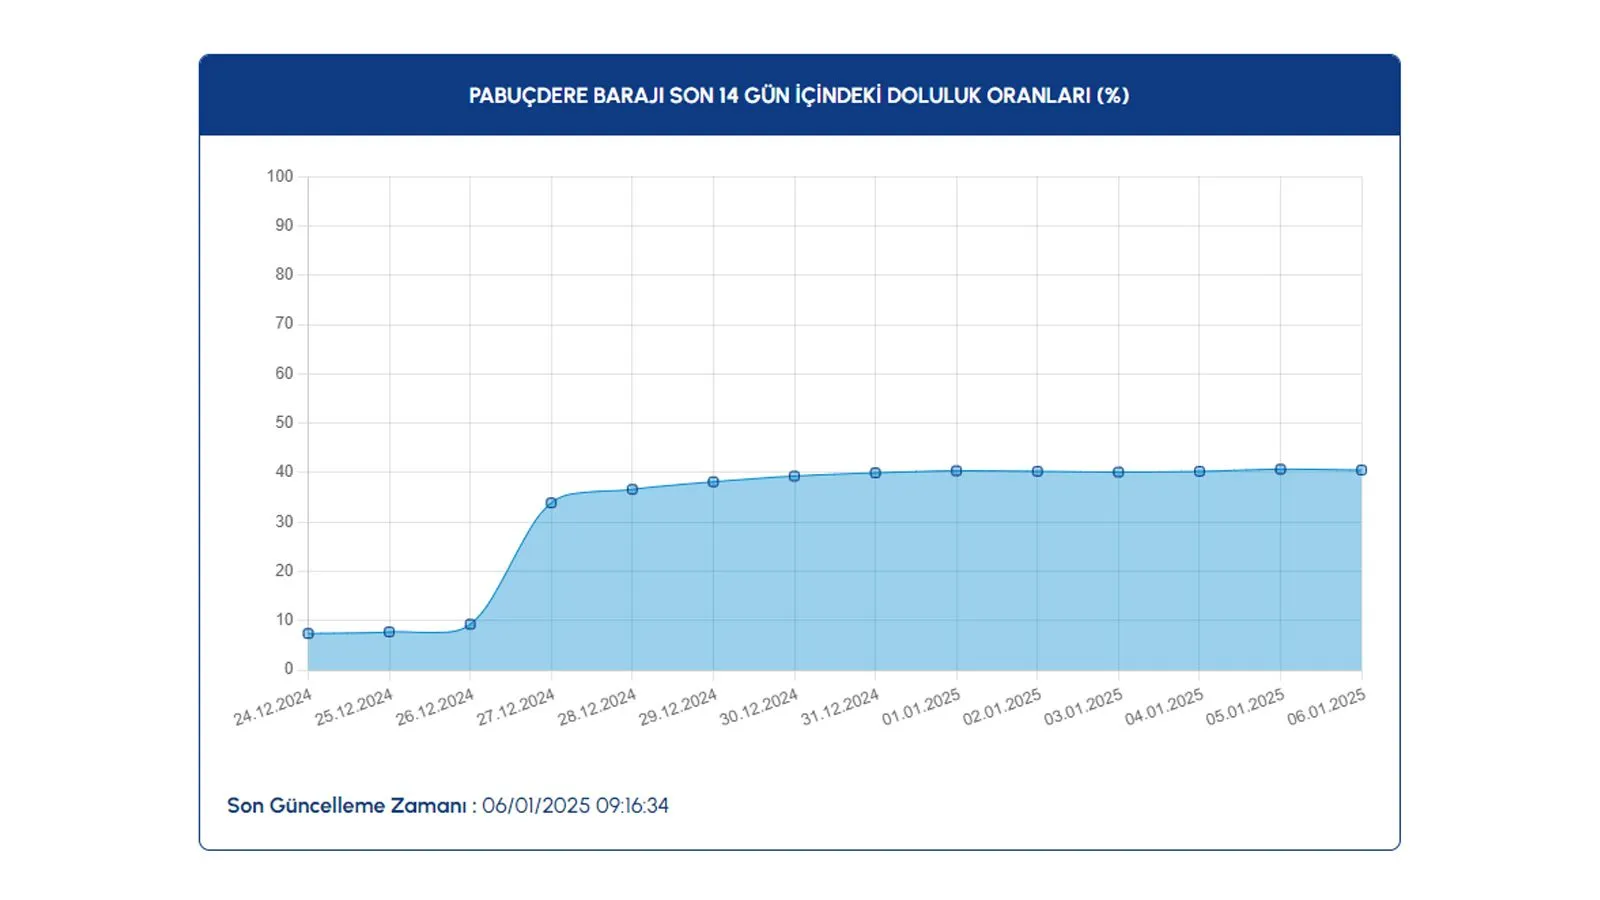Click the 01.01.2025 x-axis date label
Screen dimensions: 1600x900
[x=920, y=708]
